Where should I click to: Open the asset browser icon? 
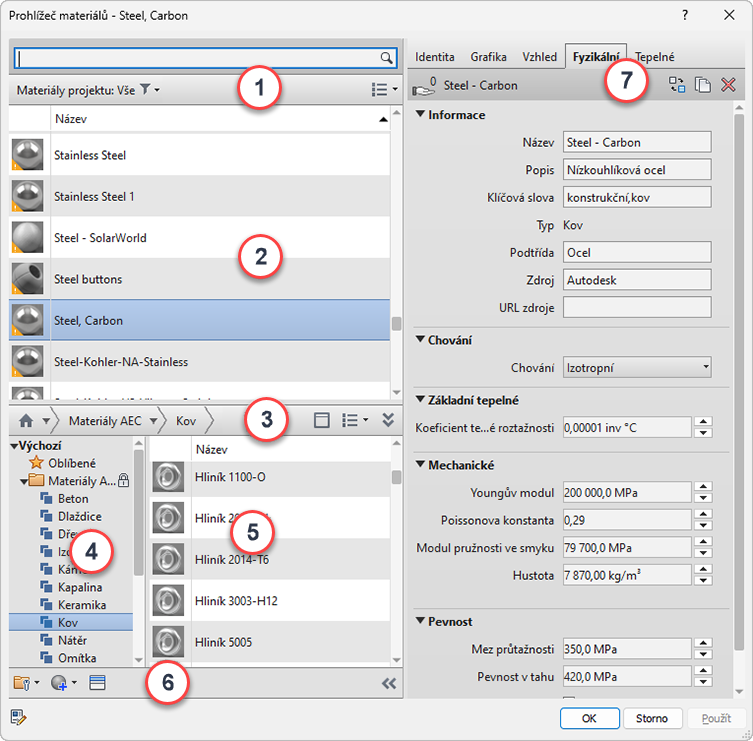tap(97, 682)
